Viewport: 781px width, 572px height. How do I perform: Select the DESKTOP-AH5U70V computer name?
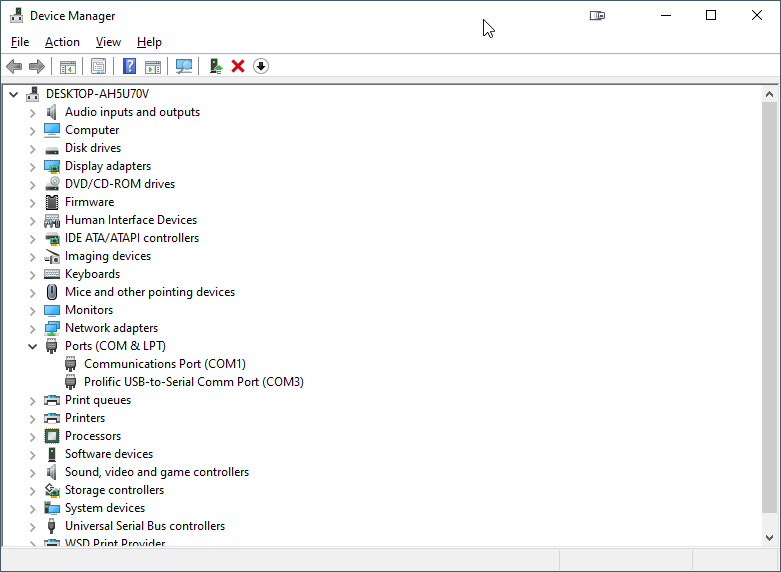tap(97, 94)
